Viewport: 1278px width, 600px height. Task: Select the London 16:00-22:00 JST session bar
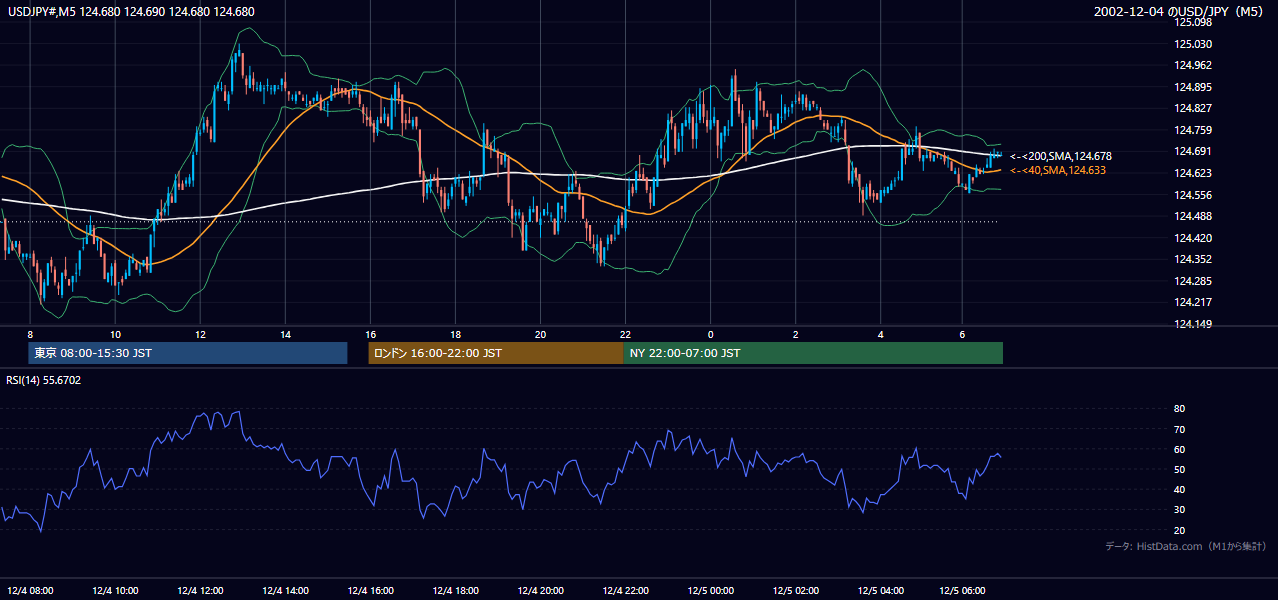[x=495, y=353]
